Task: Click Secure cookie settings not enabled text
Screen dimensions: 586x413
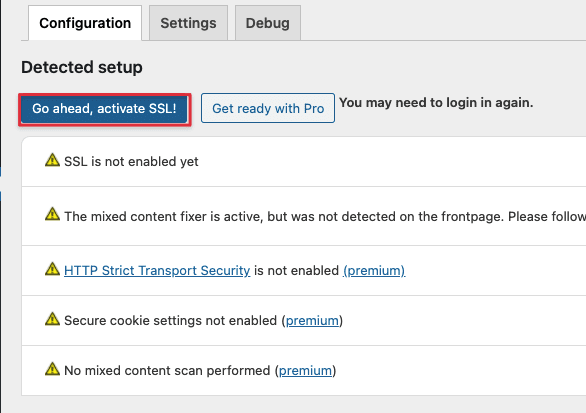Action: tap(170, 320)
